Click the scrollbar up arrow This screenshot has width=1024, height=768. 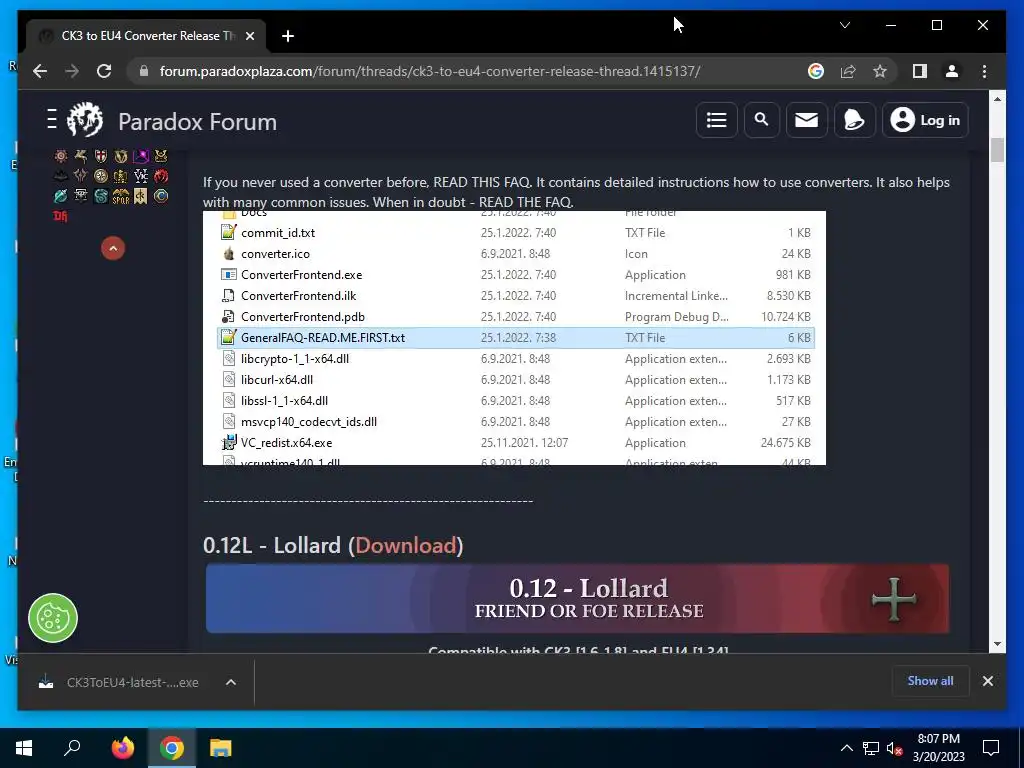(x=997, y=99)
